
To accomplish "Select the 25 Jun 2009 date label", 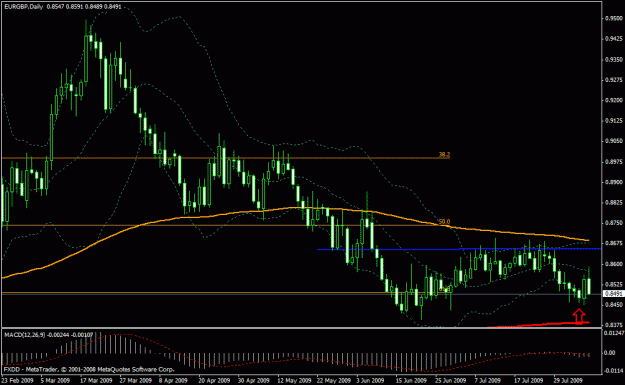I will (451, 380).
